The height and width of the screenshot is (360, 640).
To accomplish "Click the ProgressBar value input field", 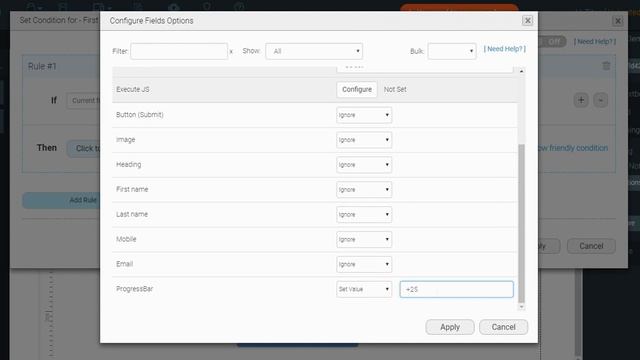I will click(456, 289).
